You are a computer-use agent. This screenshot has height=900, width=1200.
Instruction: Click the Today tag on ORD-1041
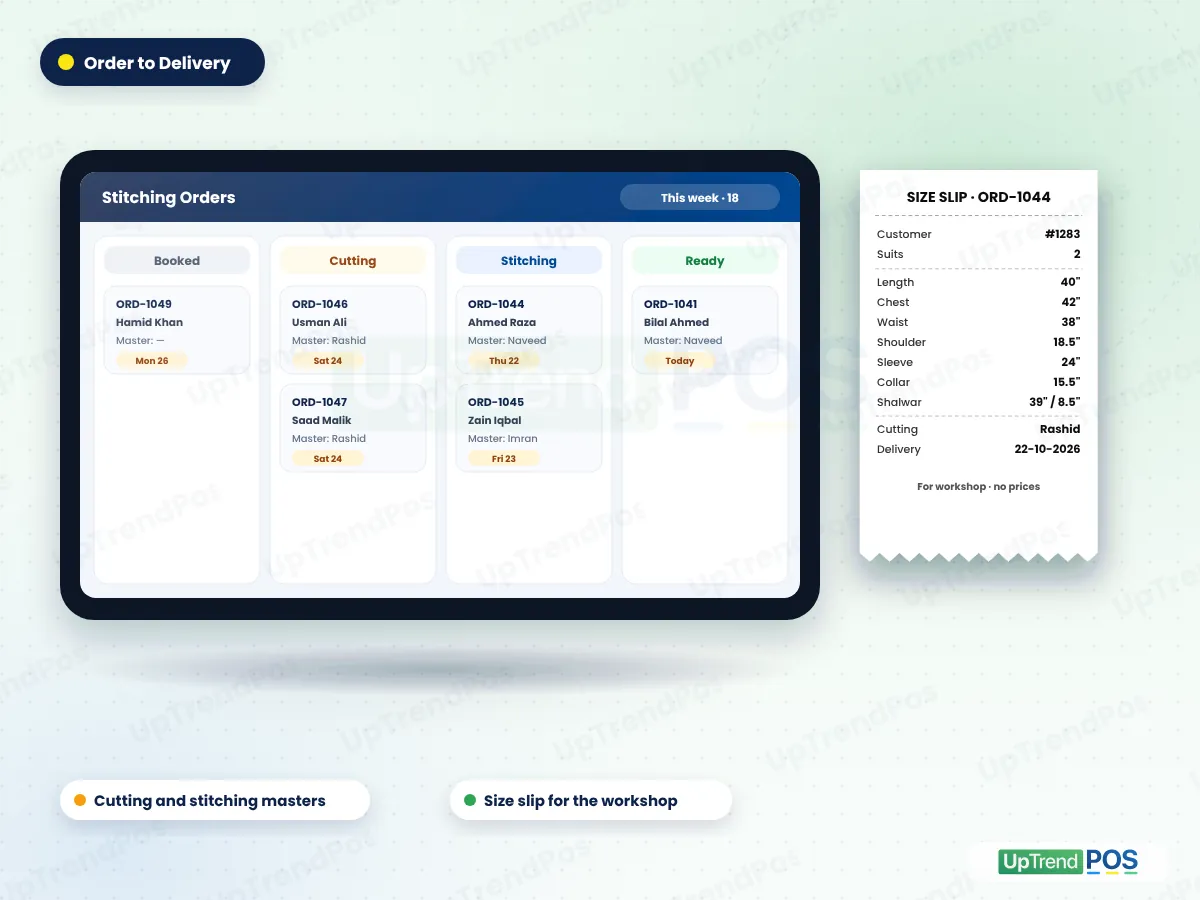pos(680,361)
